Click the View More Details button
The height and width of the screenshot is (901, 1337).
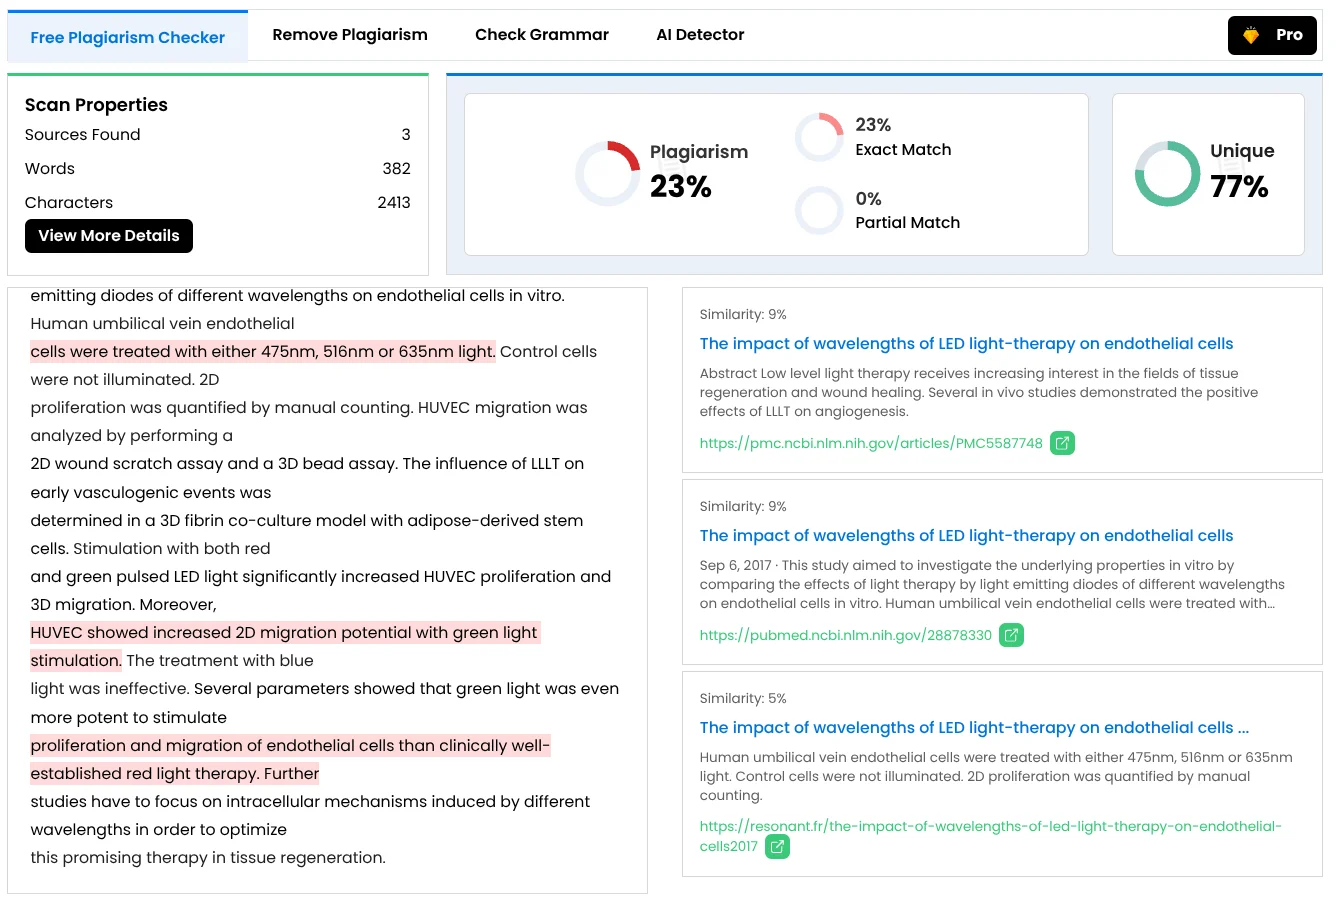pos(108,235)
